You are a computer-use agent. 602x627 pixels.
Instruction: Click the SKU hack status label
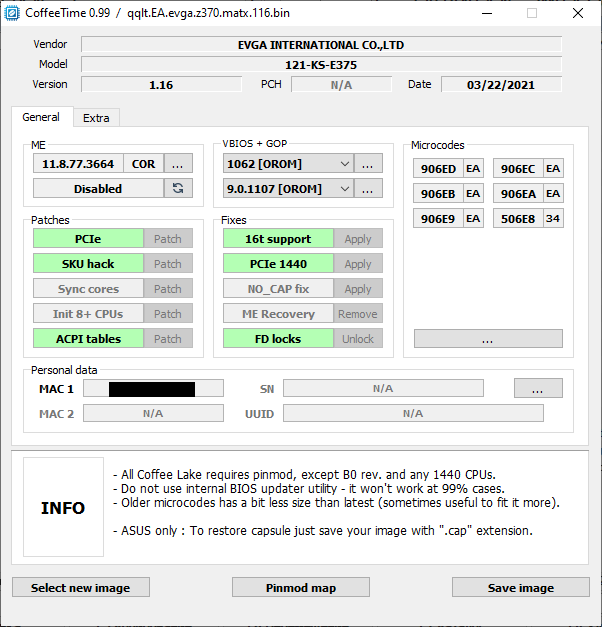[88, 264]
